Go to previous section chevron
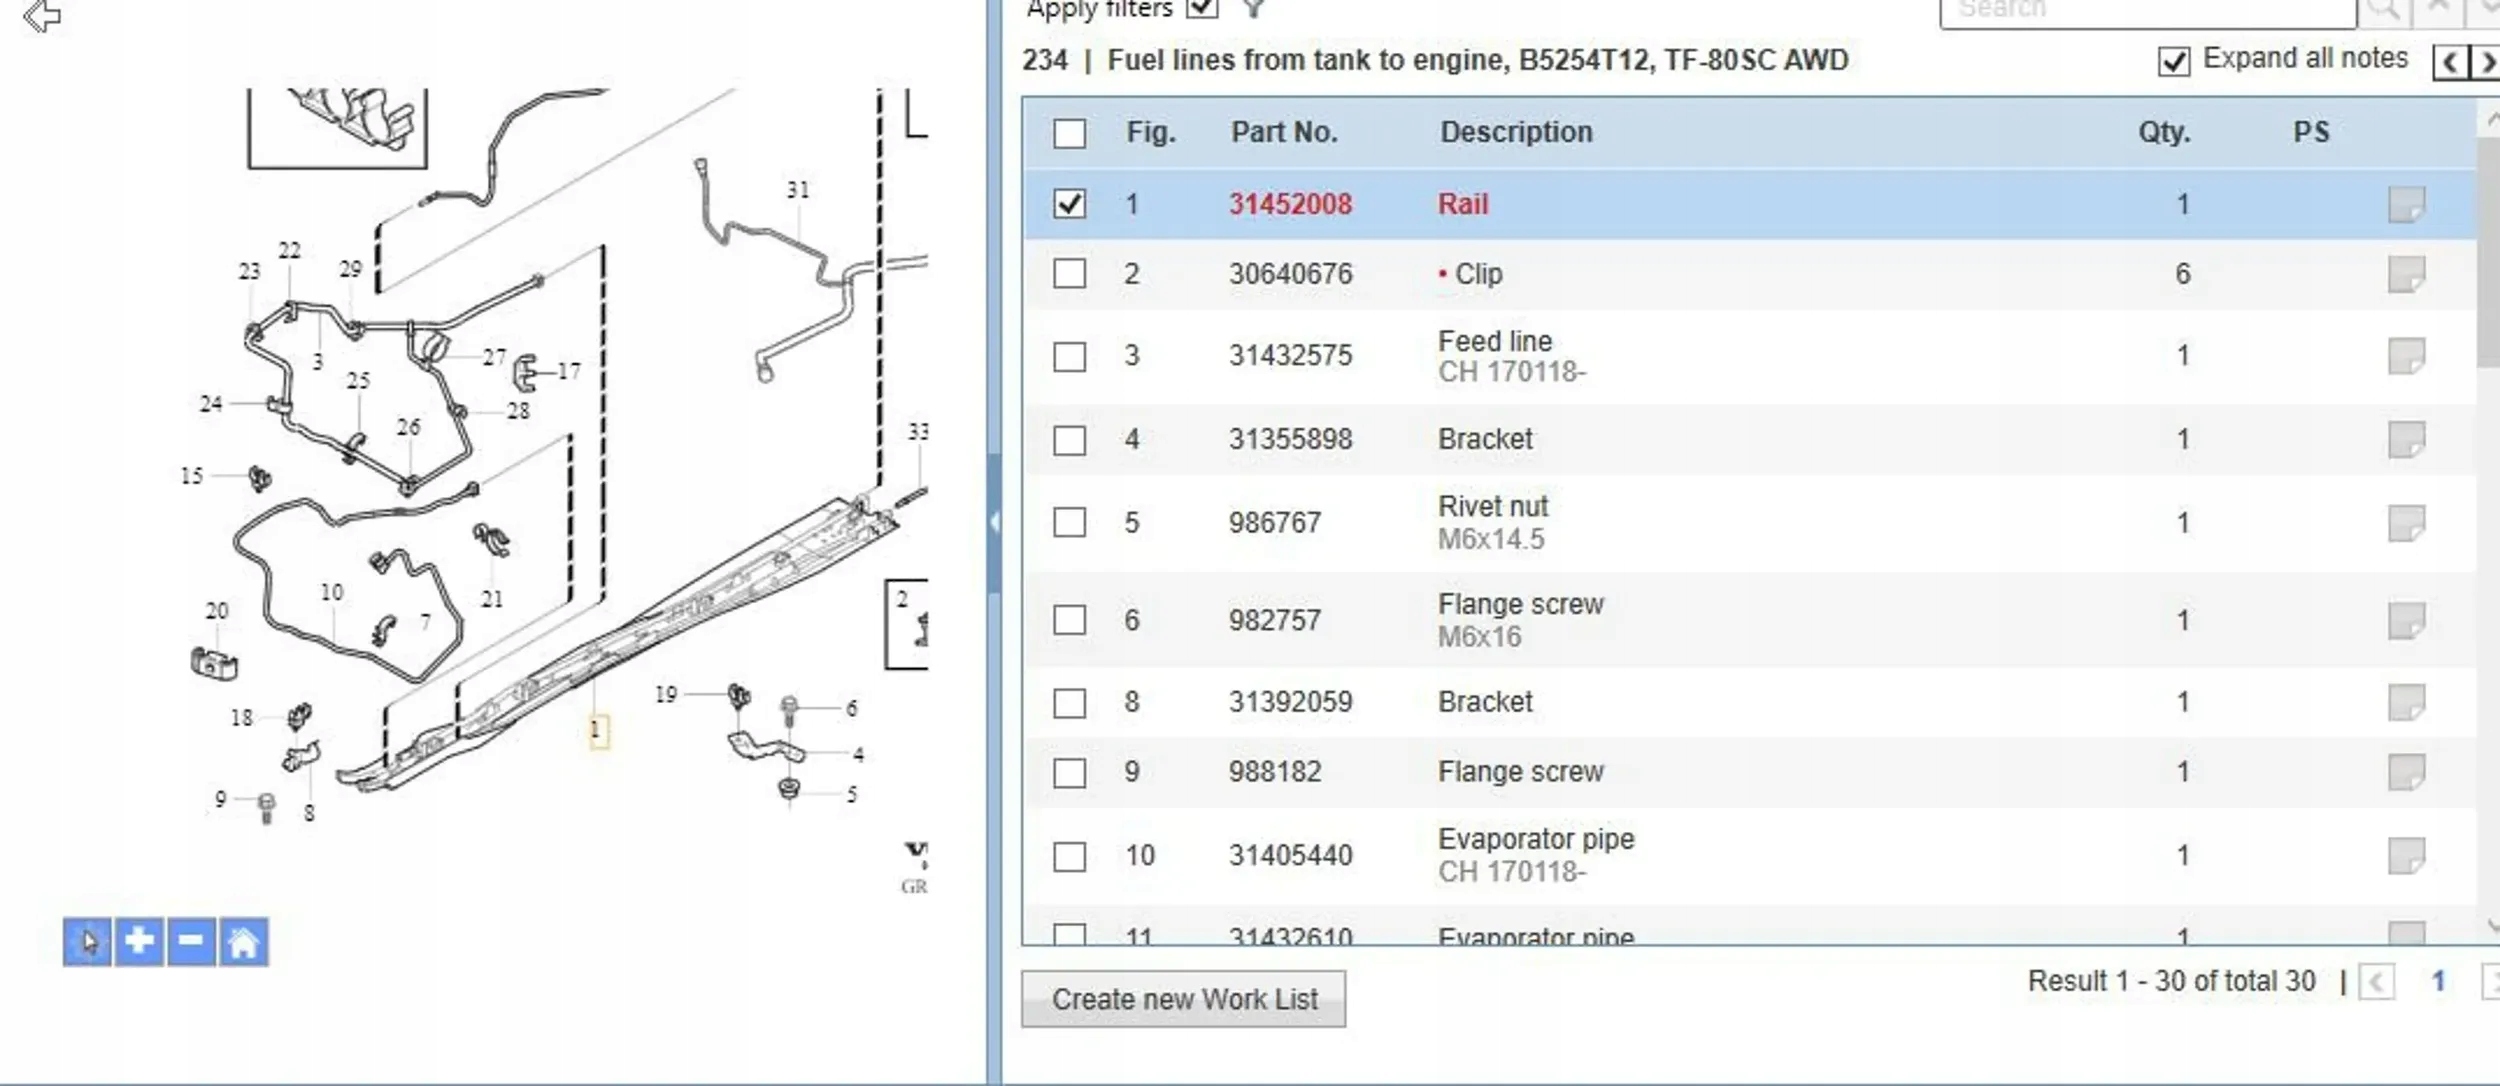Viewport: 2500px width, 1086px height. tap(2450, 63)
